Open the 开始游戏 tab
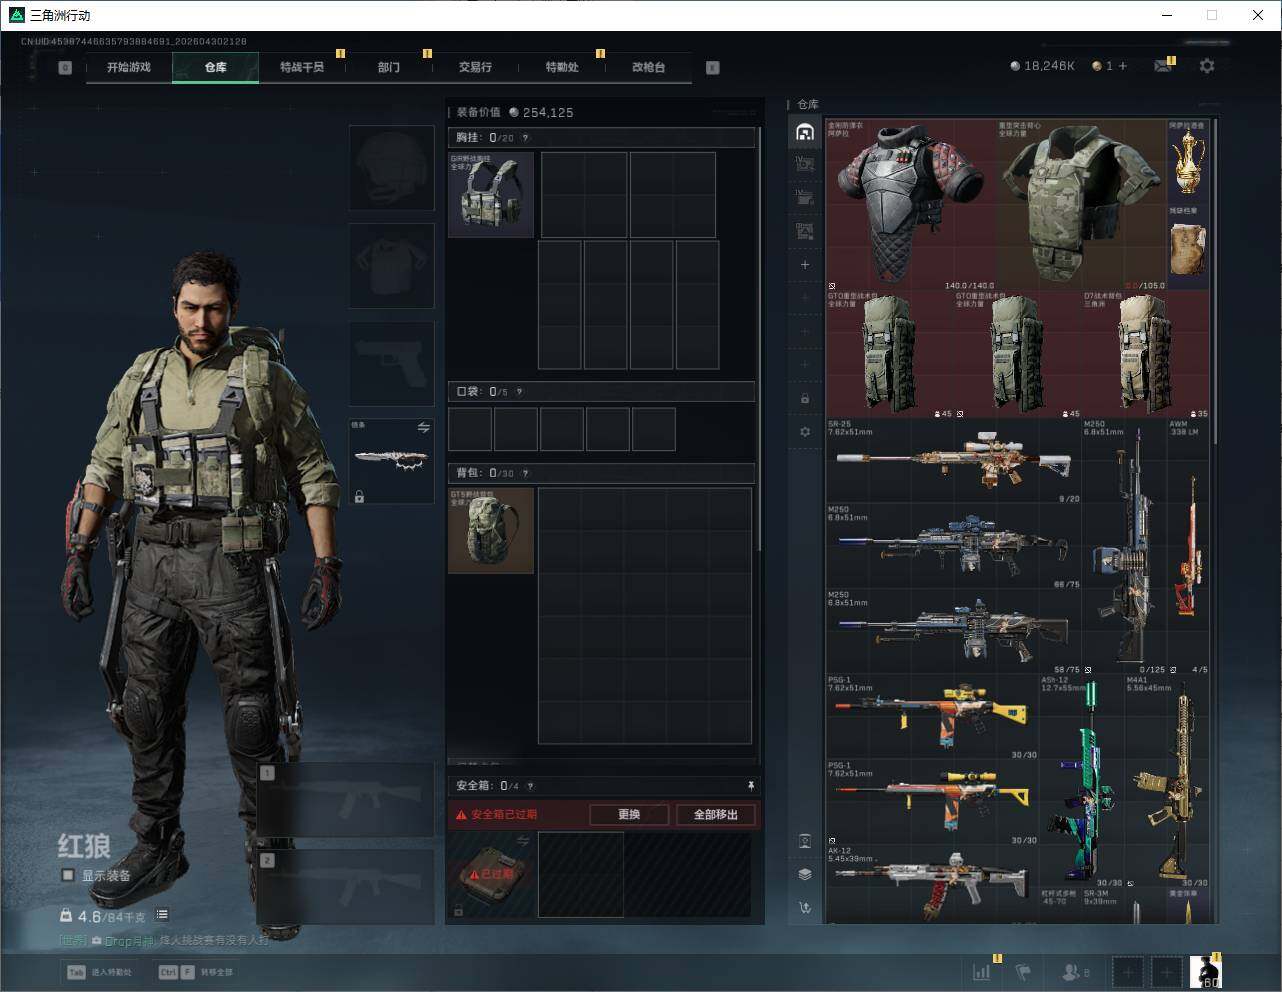This screenshot has width=1282, height=992. click(x=129, y=67)
